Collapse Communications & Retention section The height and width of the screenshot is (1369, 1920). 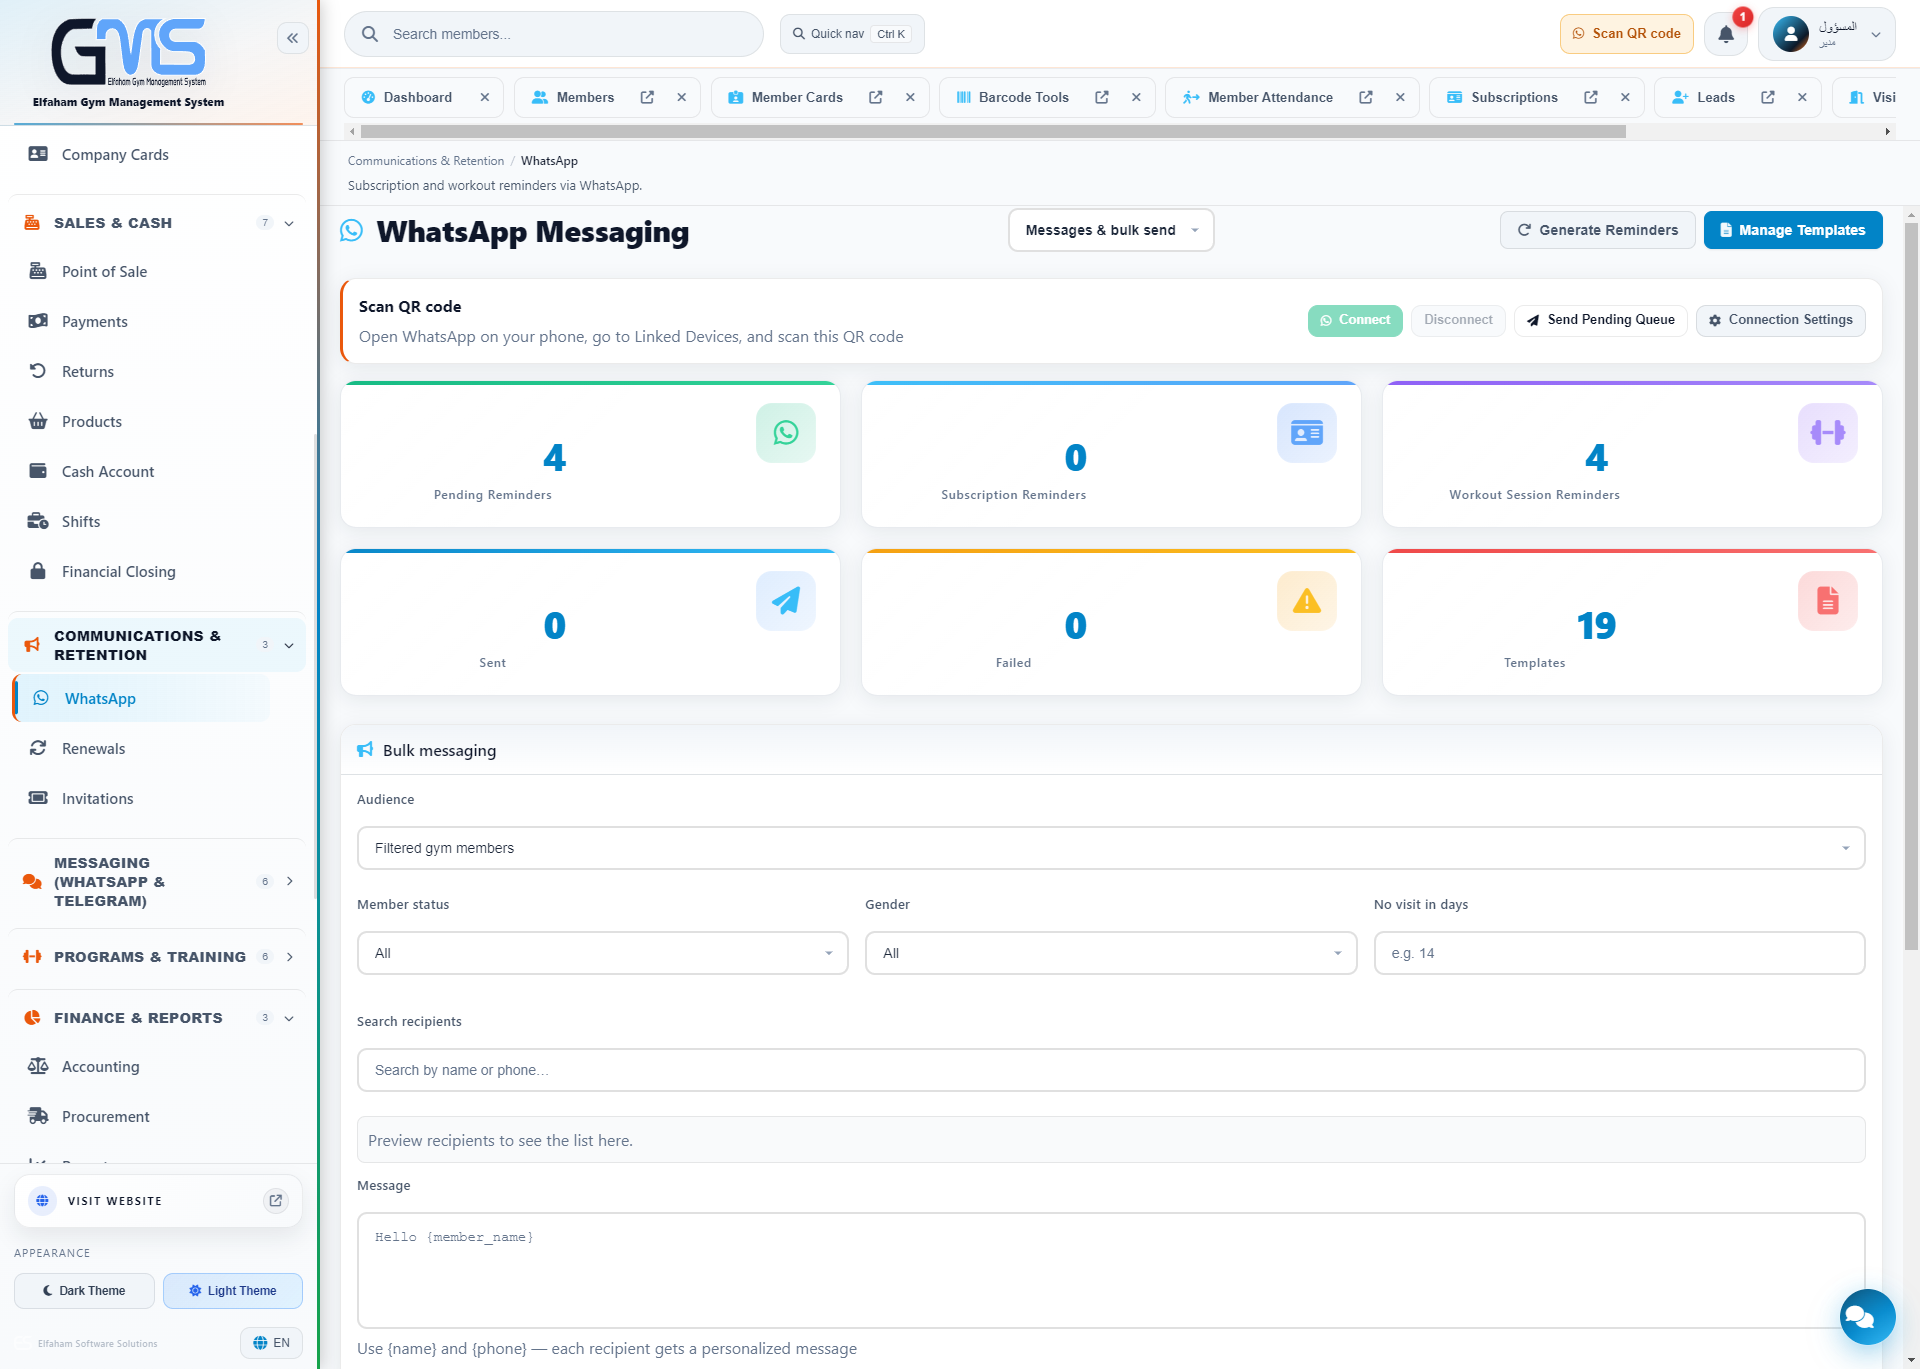(x=289, y=645)
